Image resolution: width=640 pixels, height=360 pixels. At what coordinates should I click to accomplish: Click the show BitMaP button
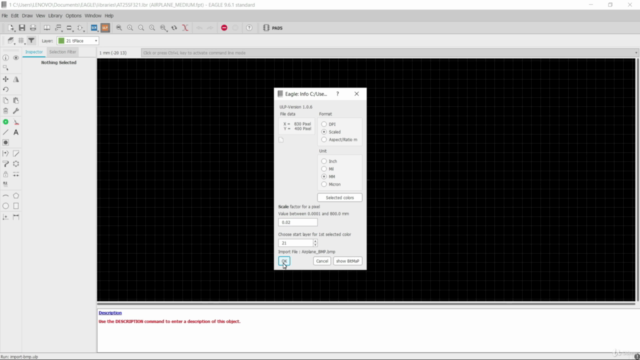point(347,261)
